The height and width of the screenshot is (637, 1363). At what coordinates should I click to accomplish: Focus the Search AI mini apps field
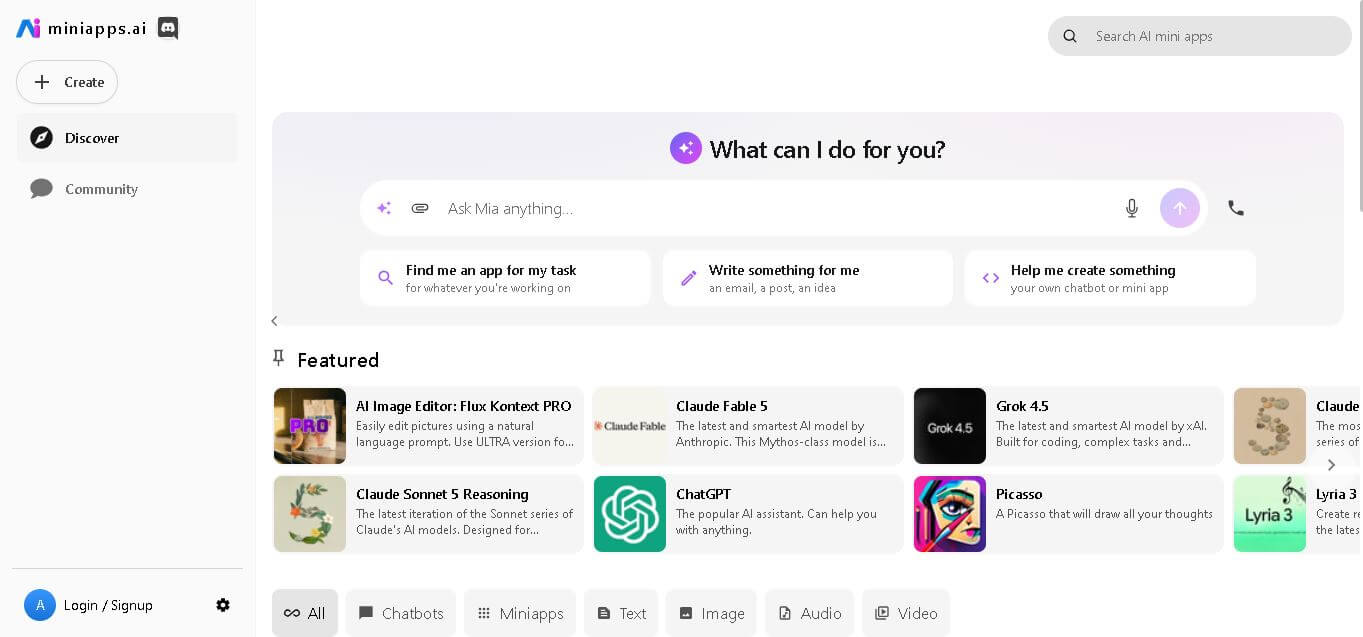pyautogui.click(x=1199, y=36)
